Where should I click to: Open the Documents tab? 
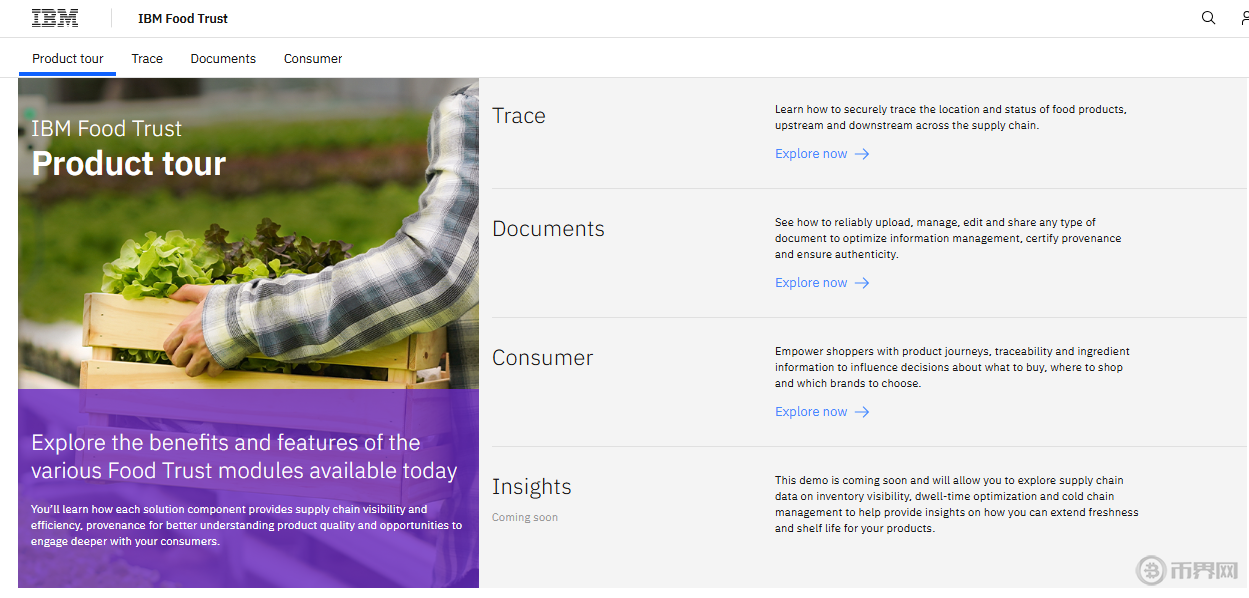(x=223, y=59)
